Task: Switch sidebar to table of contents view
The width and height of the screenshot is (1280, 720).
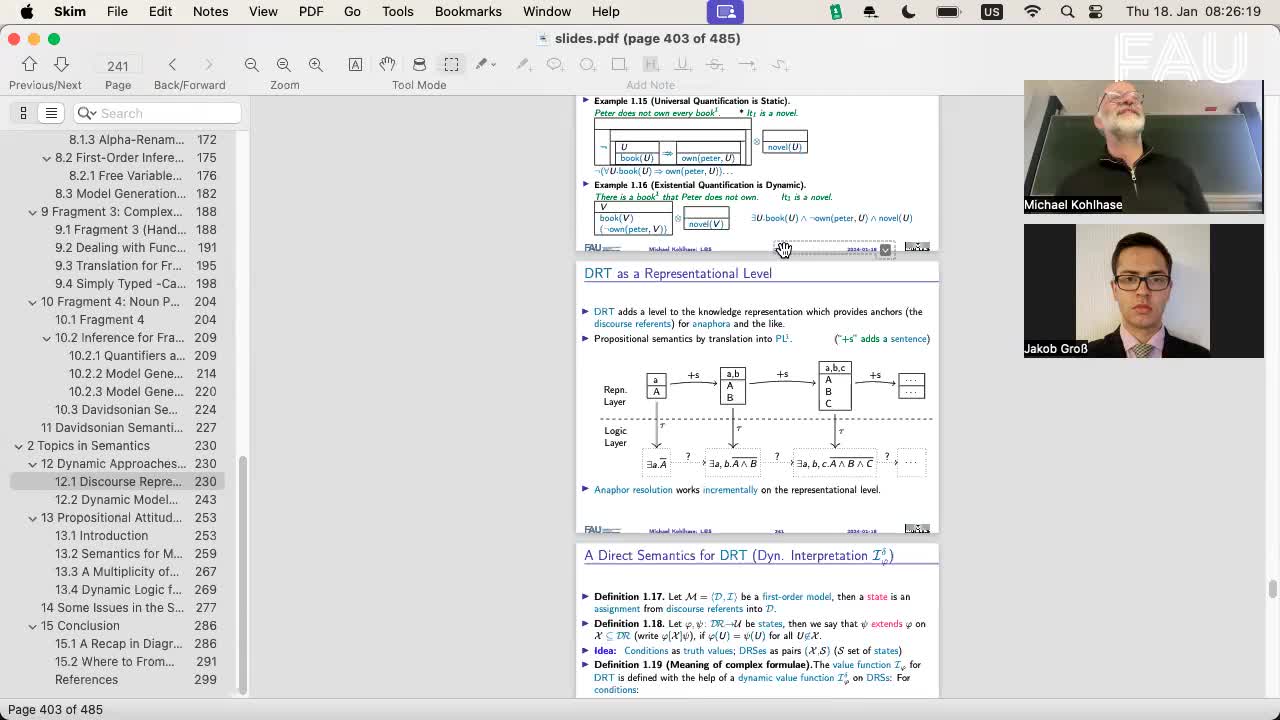Action: (51, 113)
